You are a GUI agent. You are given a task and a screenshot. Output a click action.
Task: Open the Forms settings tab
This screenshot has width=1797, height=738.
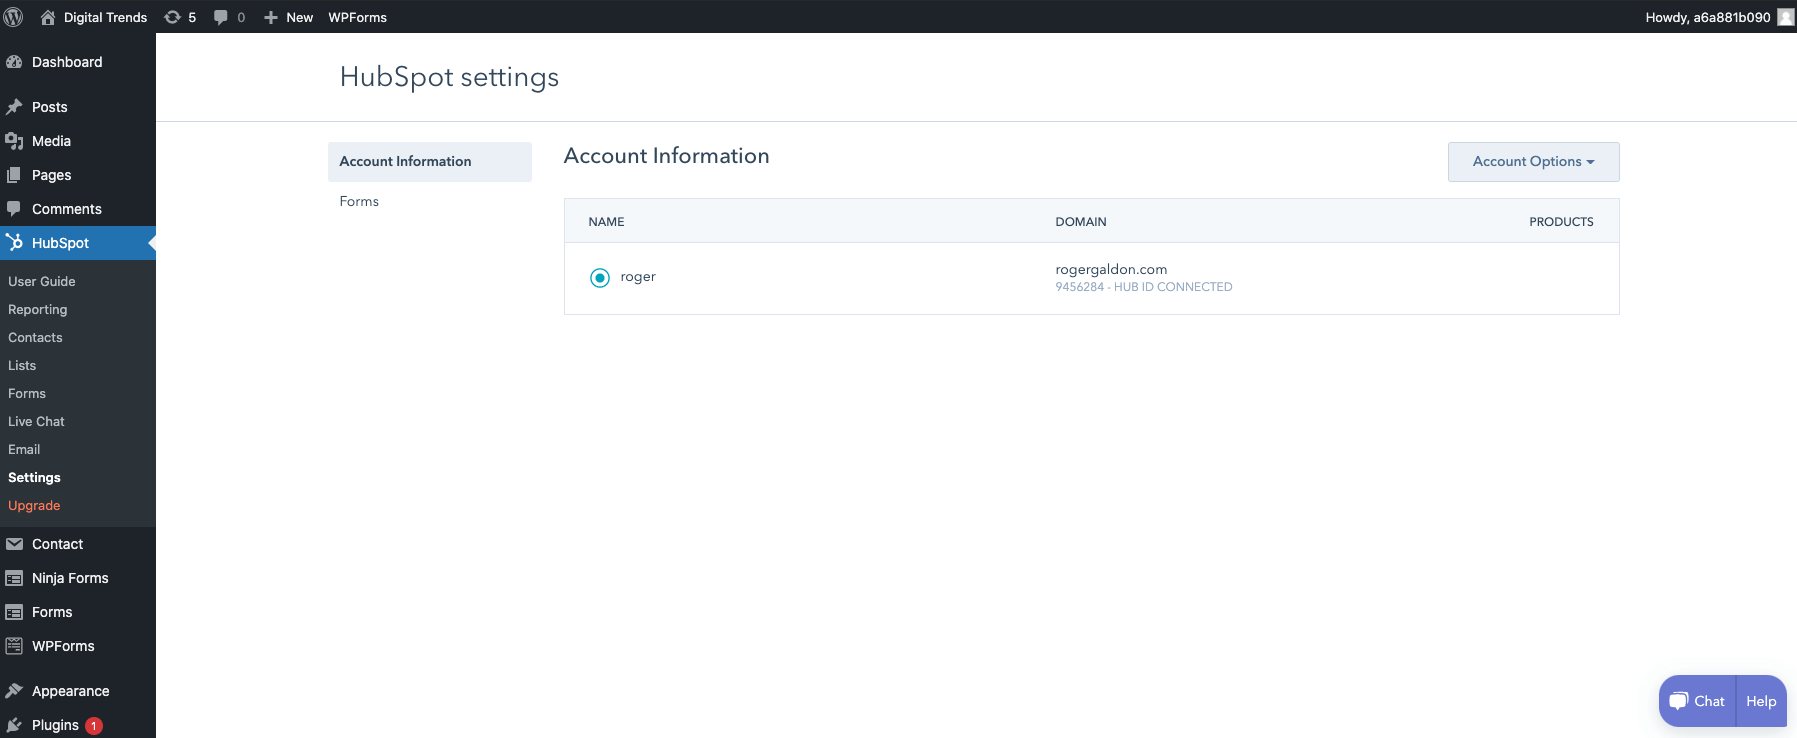(x=359, y=201)
